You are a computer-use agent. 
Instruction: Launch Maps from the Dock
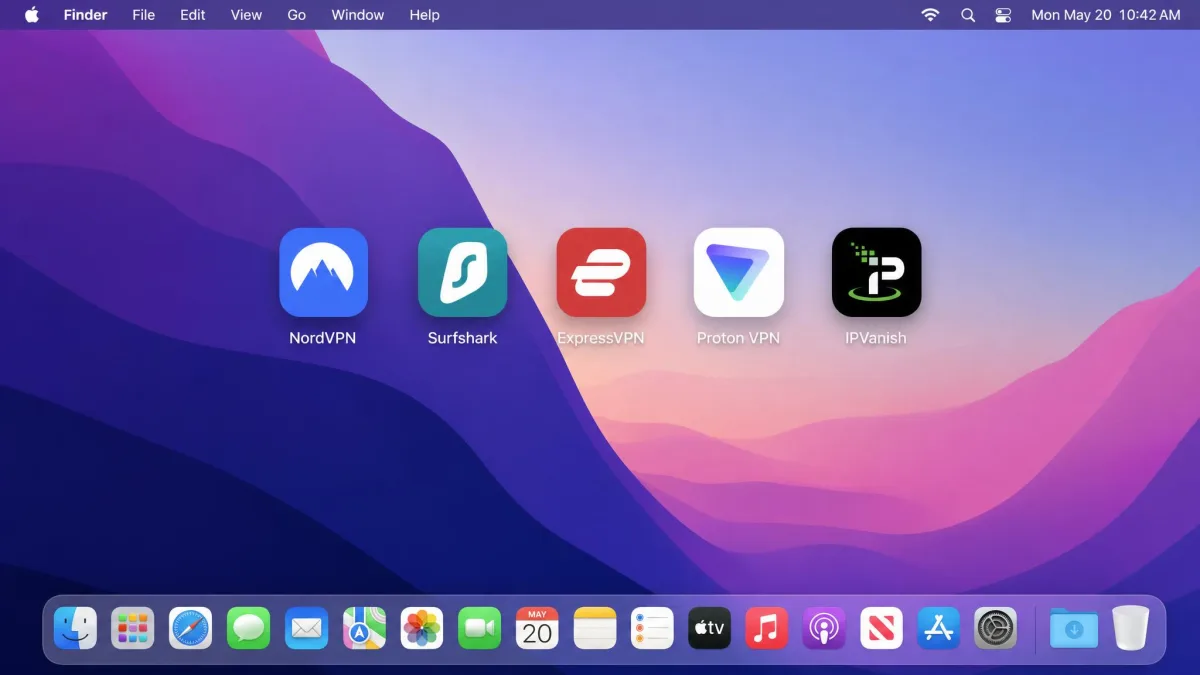[364, 628]
